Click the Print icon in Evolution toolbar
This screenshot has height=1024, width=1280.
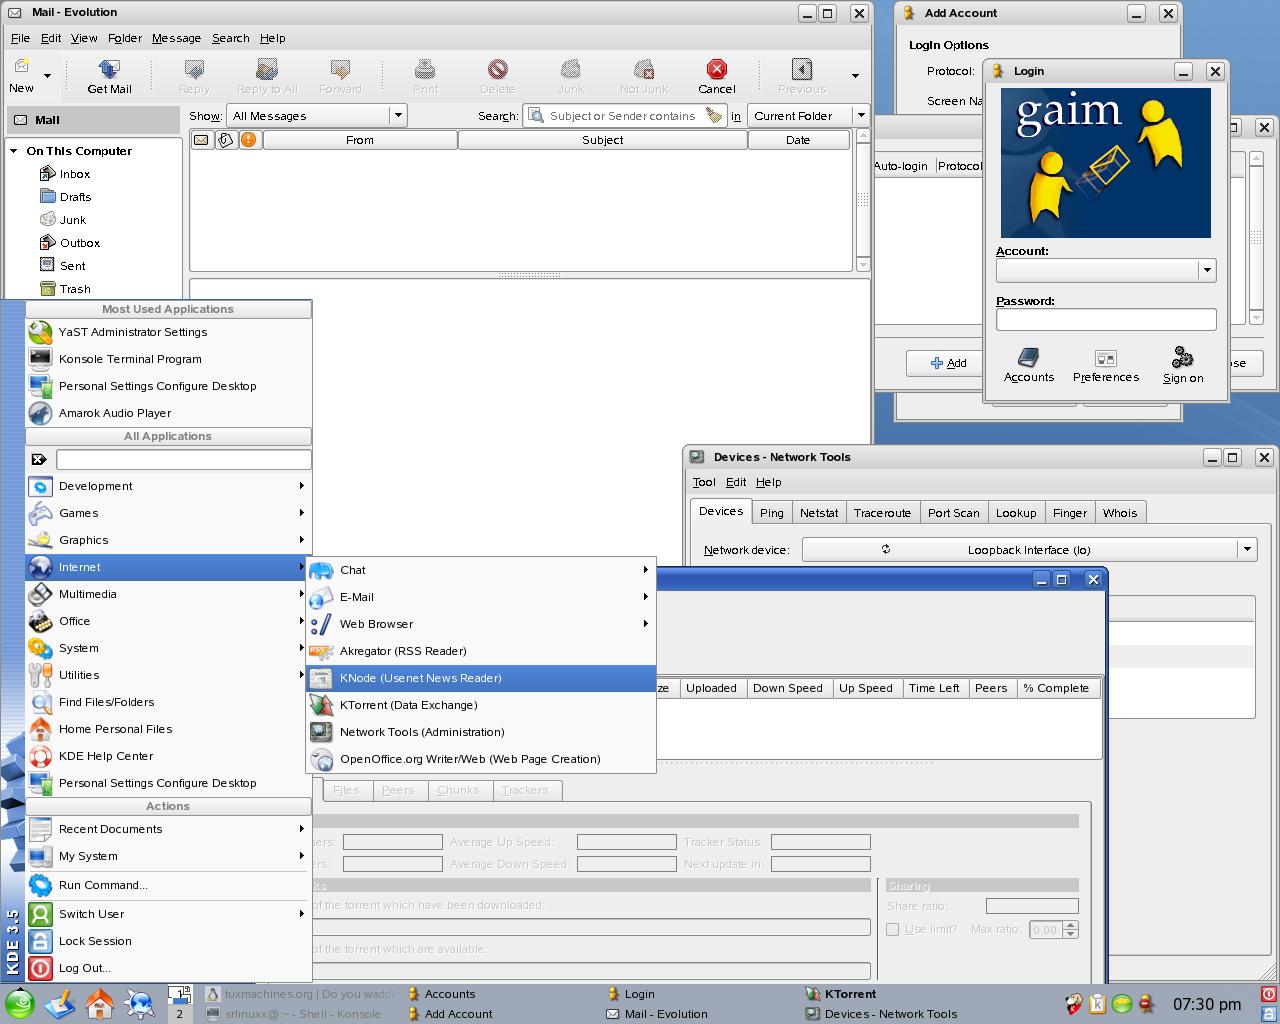(x=425, y=69)
